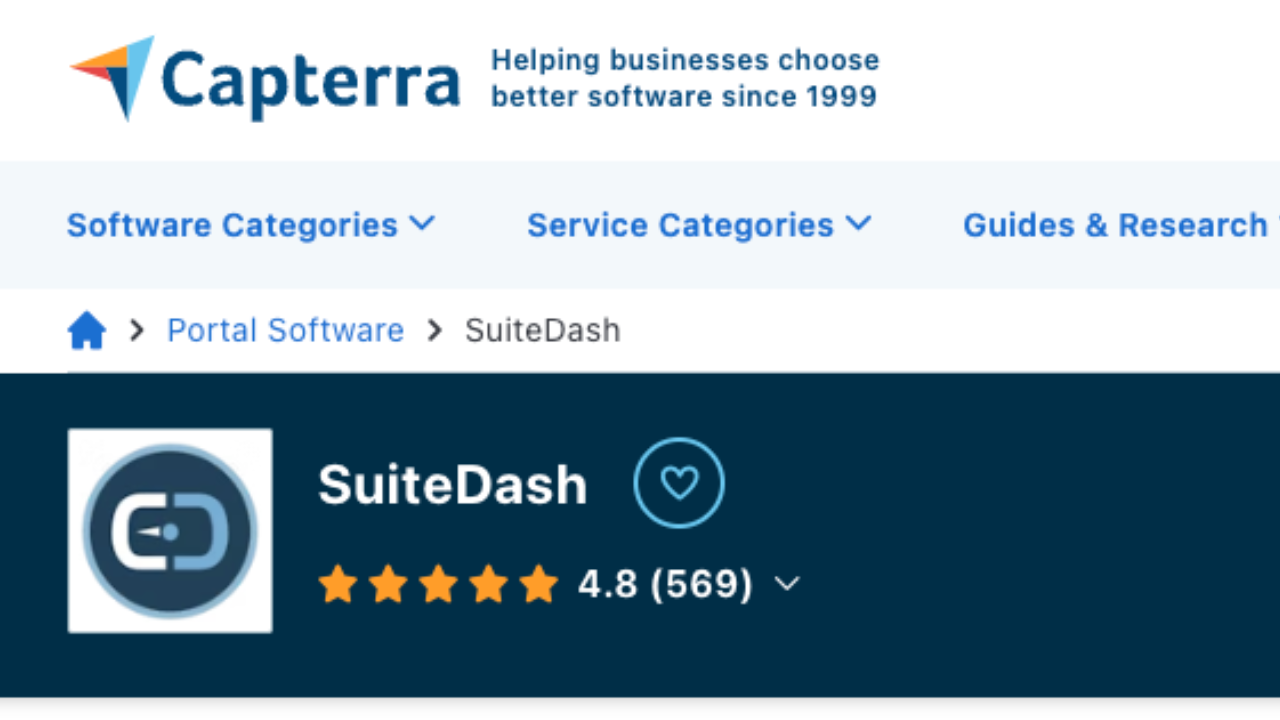Open the Software Categories menu
Image resolution: width=1280 pixels, height=720 pixels.
coord(232,225)
